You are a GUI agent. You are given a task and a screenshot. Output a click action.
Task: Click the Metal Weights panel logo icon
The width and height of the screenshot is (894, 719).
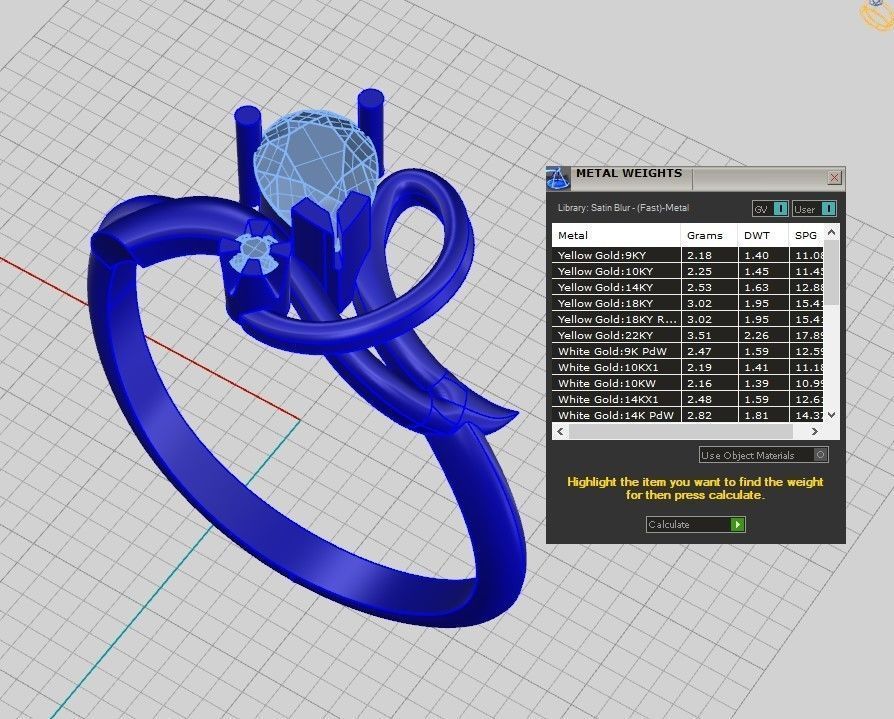(x=558, y=178)
